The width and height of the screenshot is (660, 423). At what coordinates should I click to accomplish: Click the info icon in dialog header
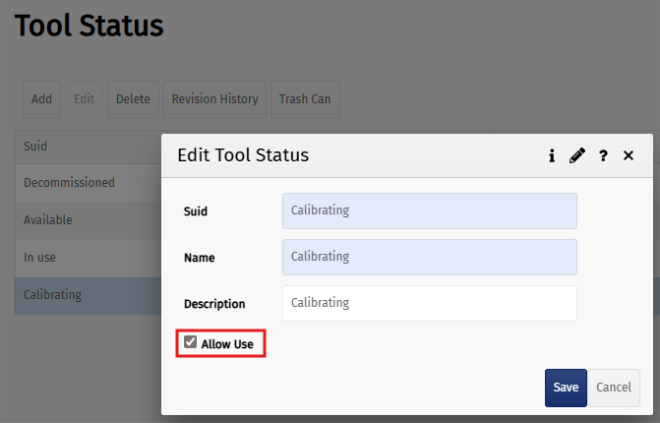click(x=551, y=156)
